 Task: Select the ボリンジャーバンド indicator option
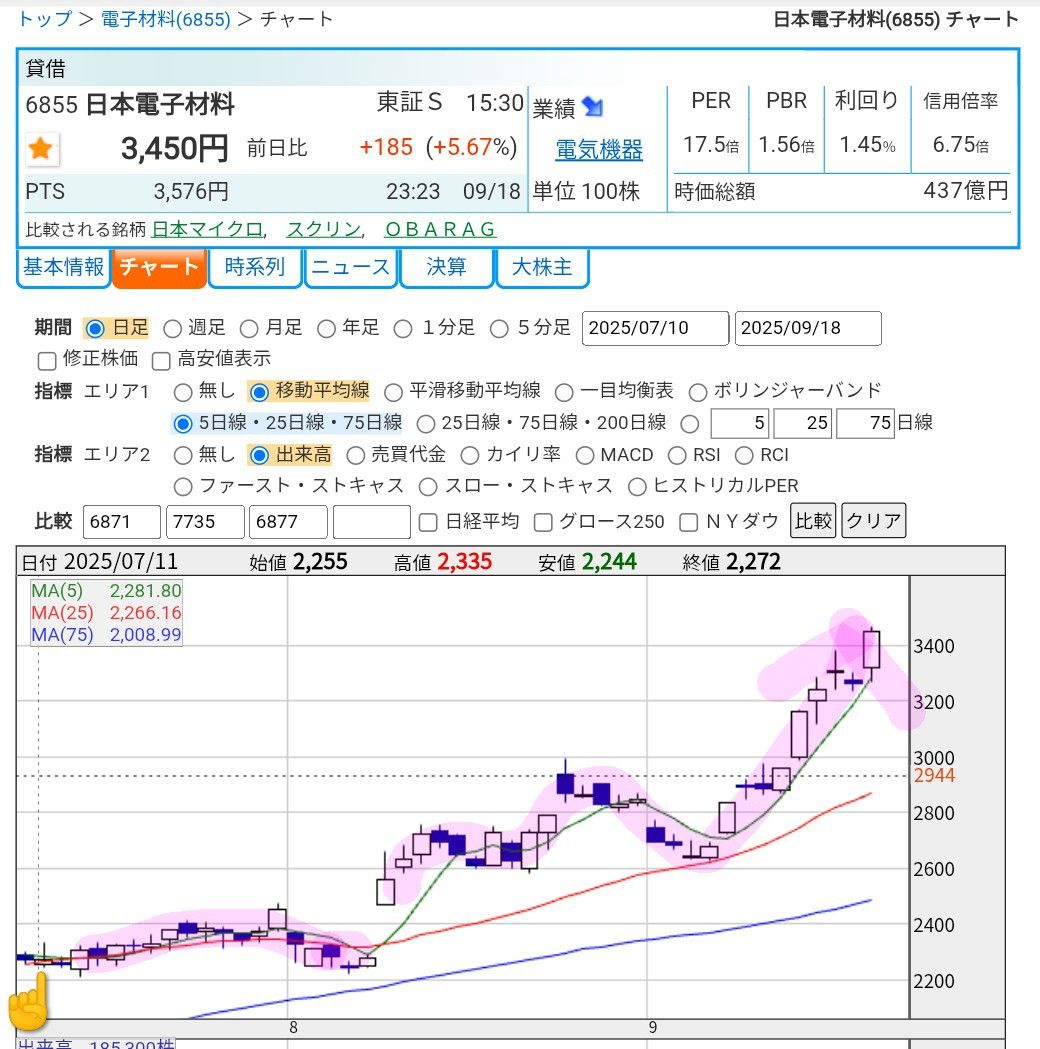click(698, 391)
